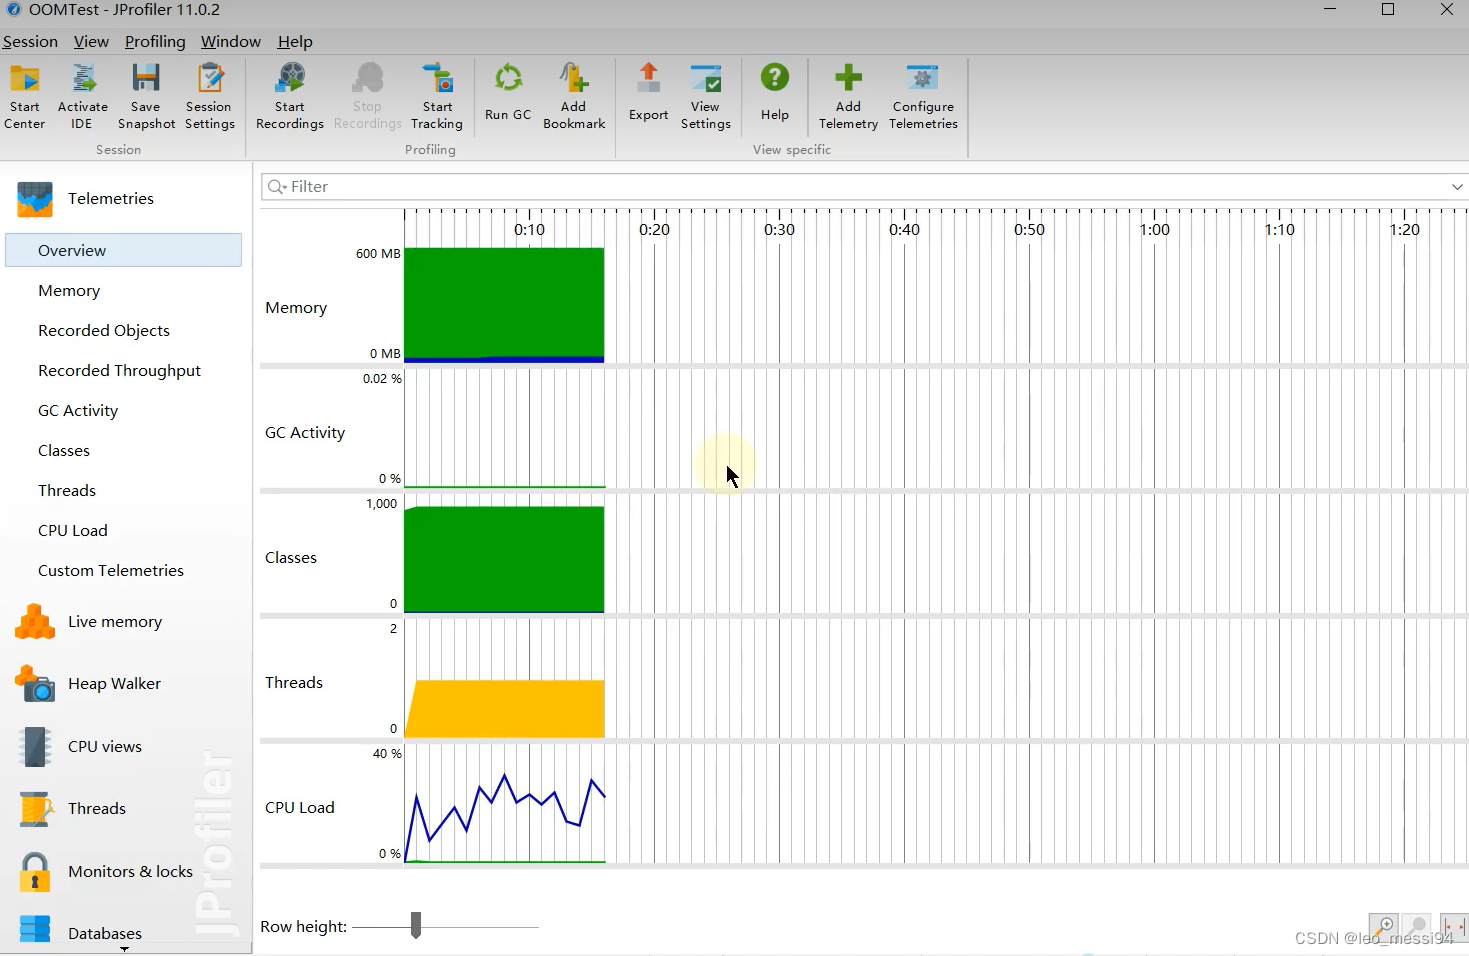Viewport: 1469px width, 956px height.
Task: Click the Row height slider handle
Action: click(416, 926)
